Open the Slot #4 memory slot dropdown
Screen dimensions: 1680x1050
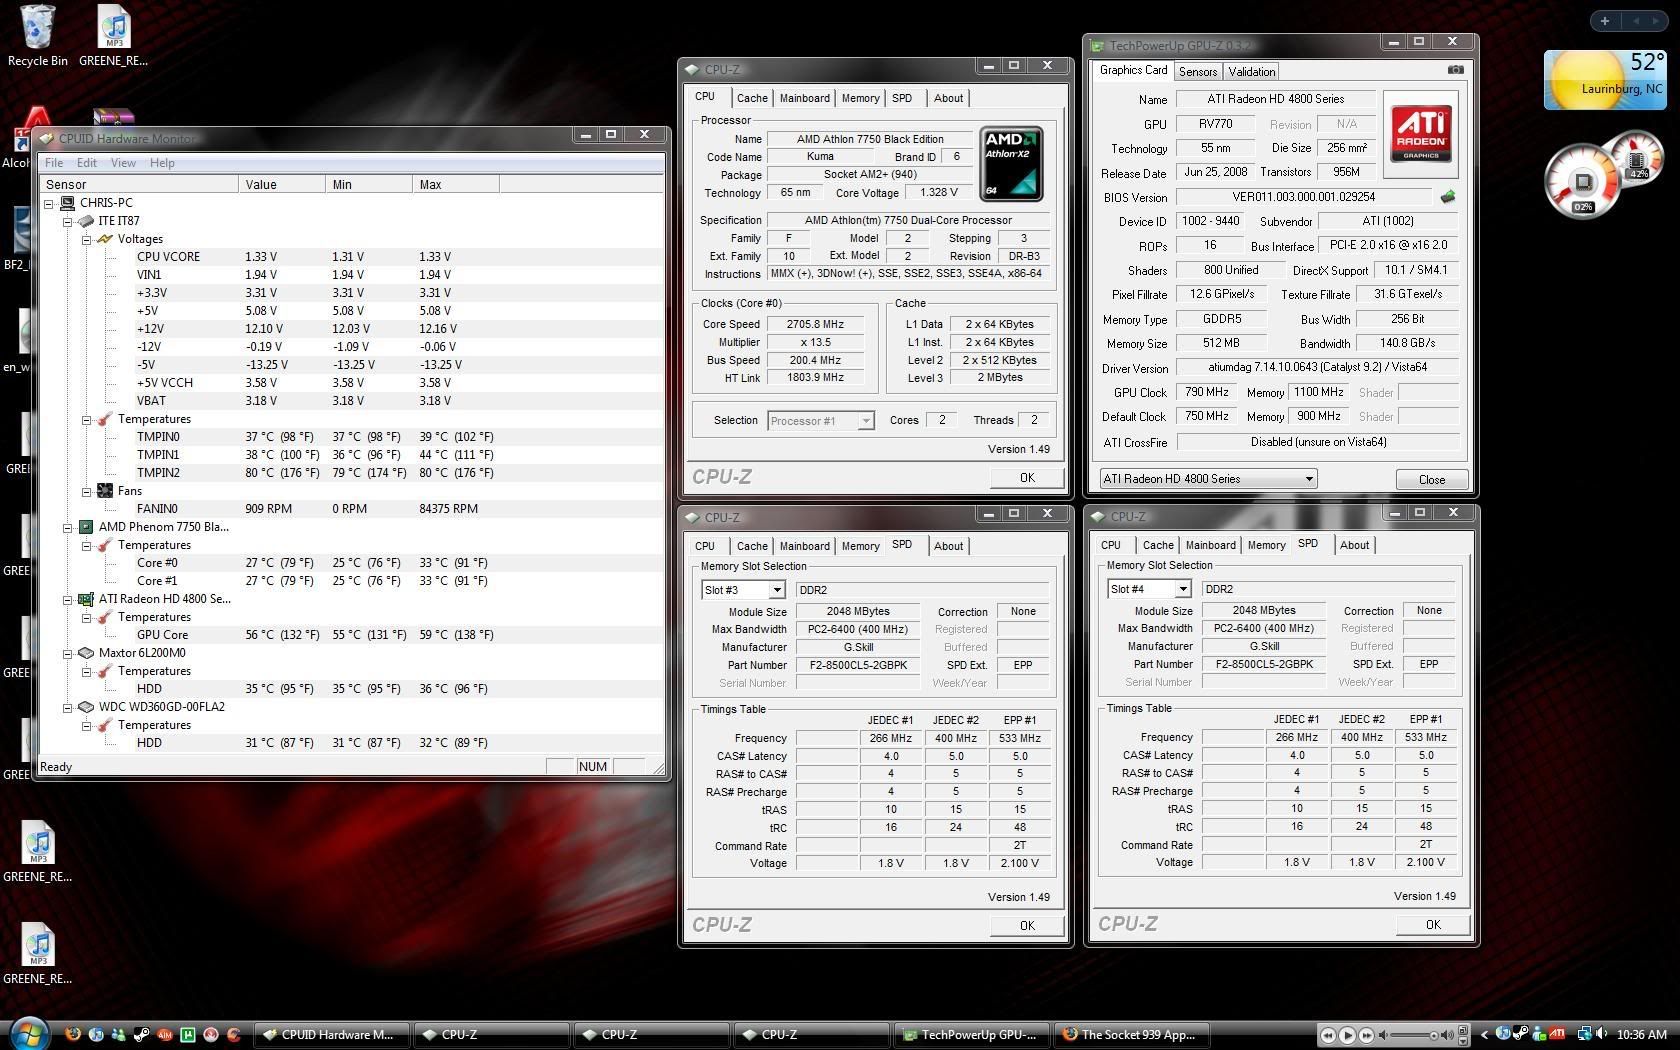1182,589
